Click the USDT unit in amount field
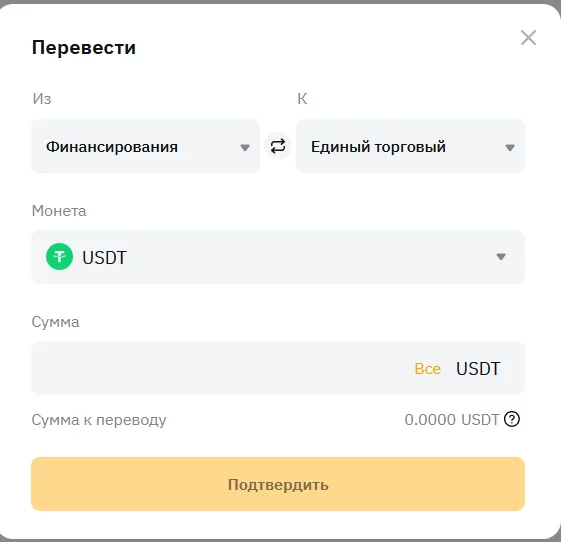The image size is (561, 542). tap(478, 368)
